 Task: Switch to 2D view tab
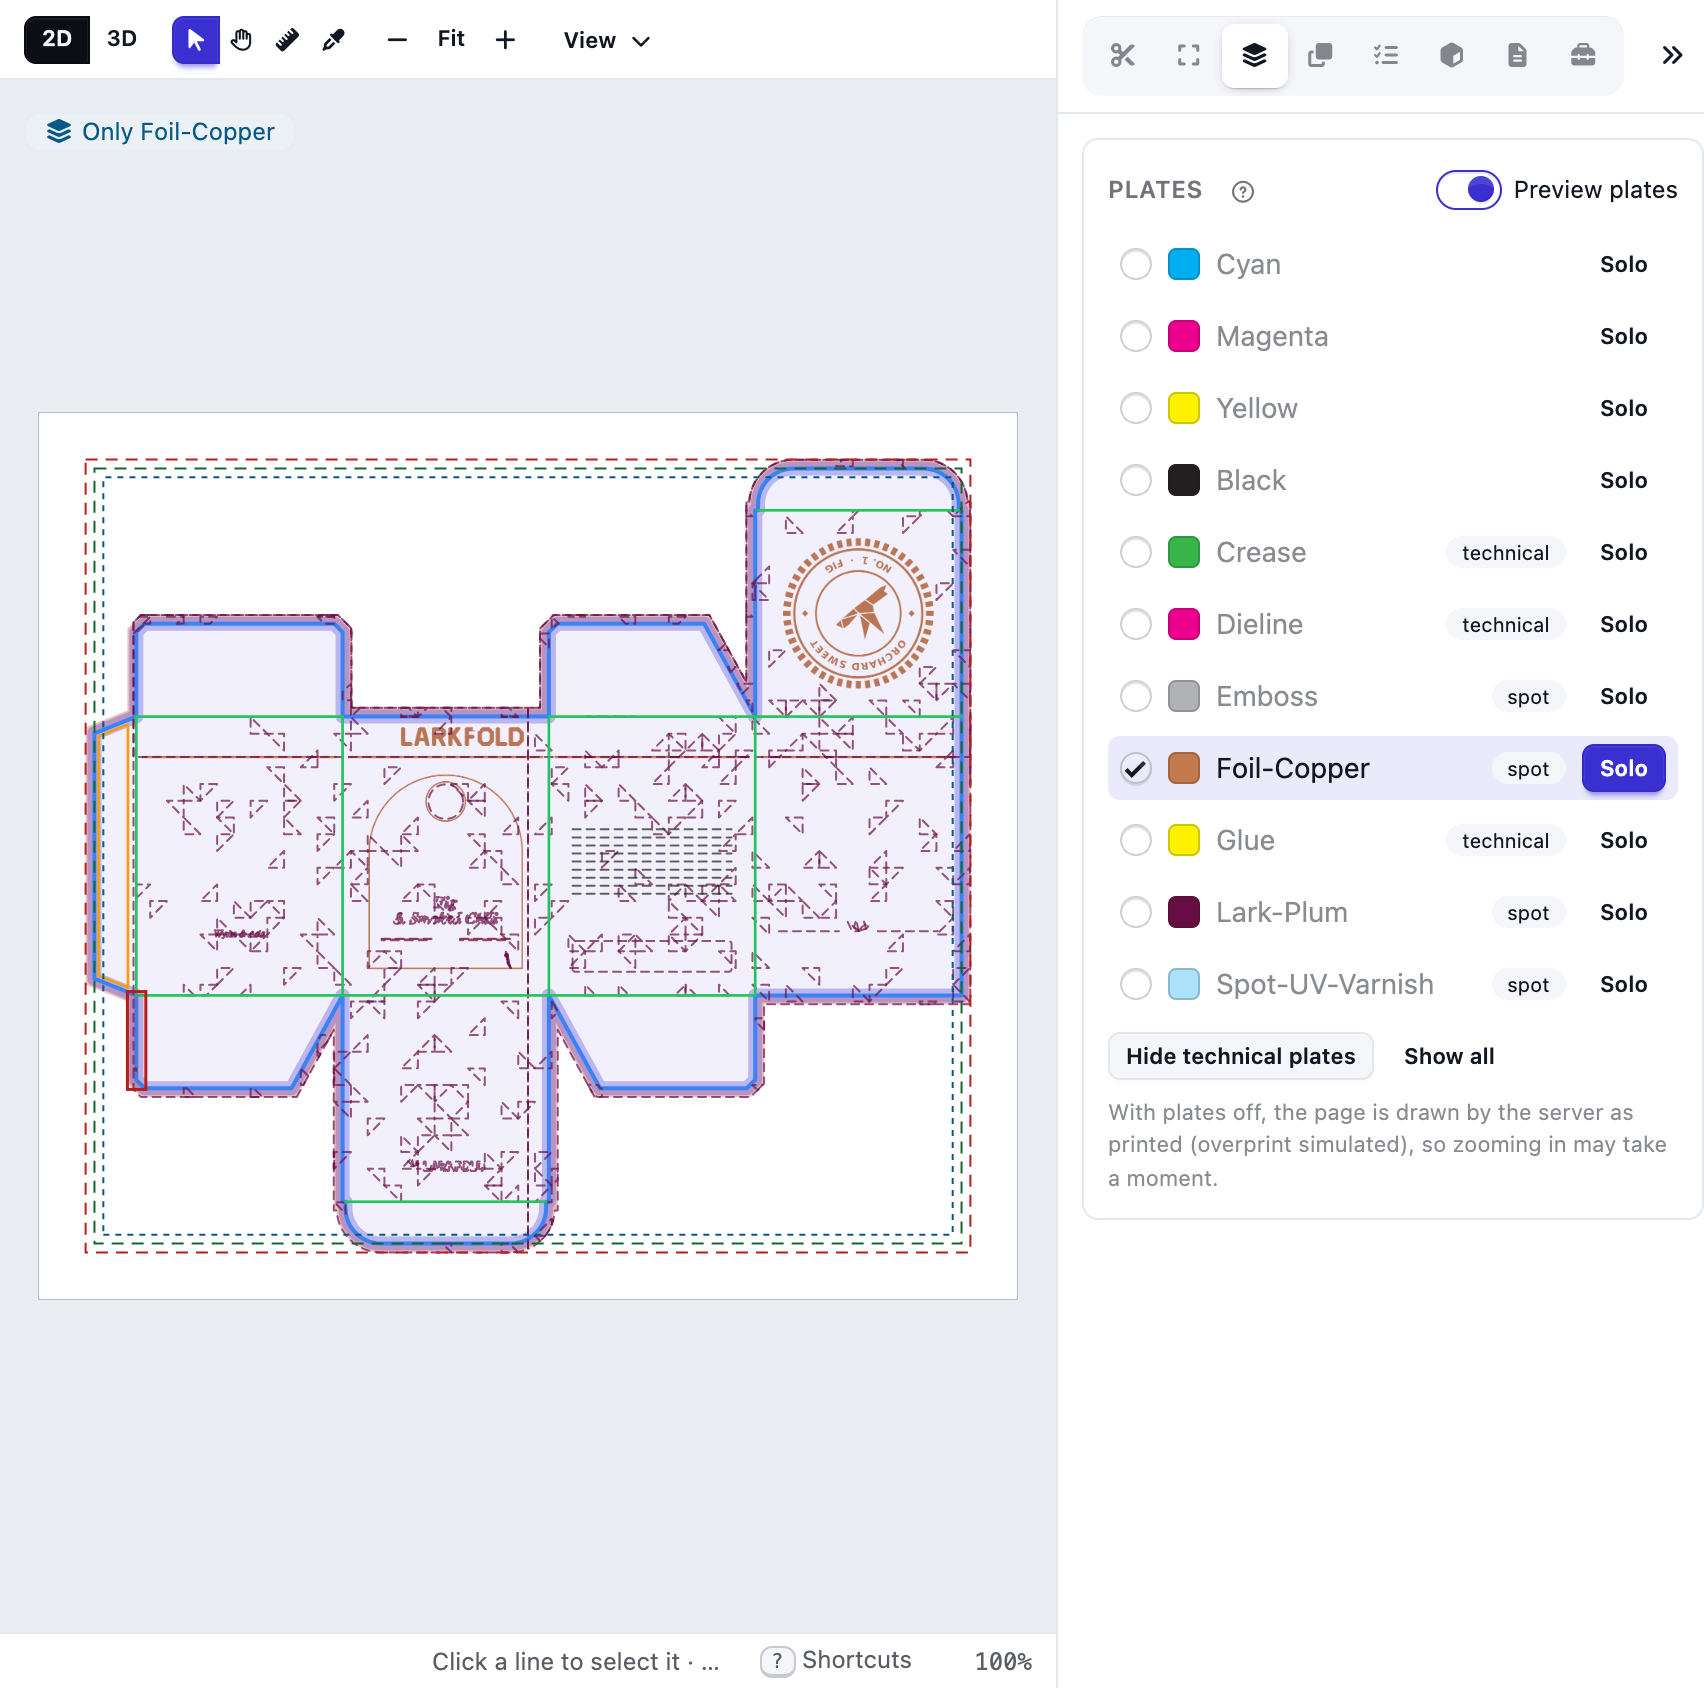(57, 39)
